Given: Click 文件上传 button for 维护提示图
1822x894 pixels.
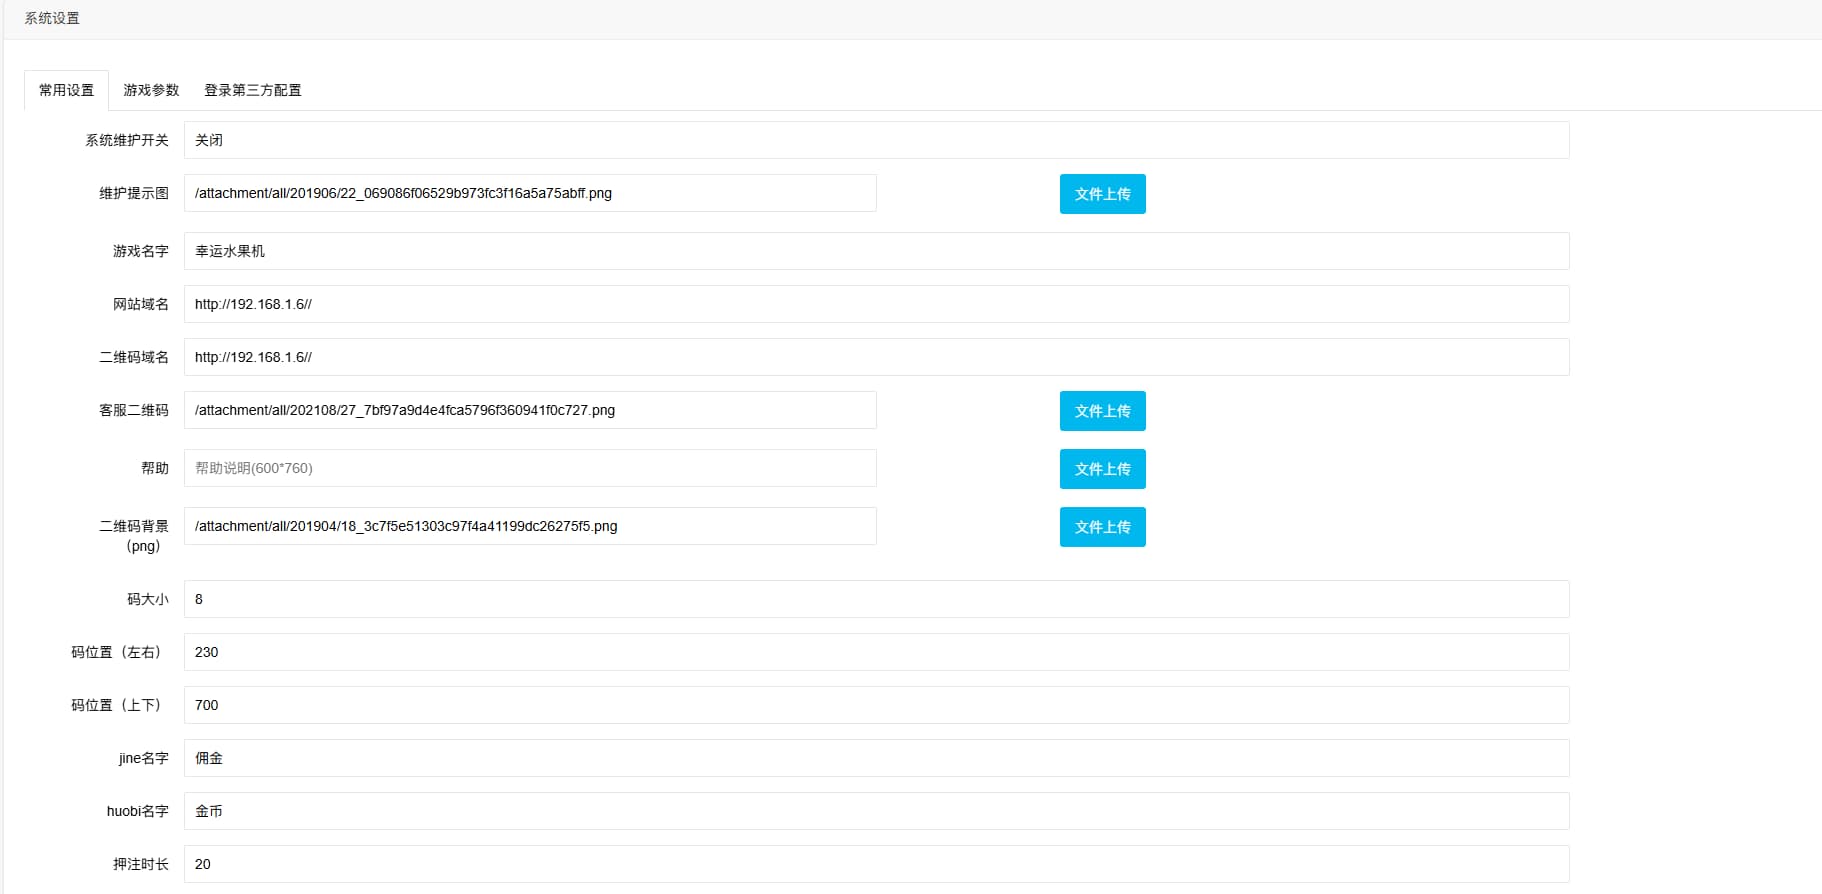Looking at the screenshot, I should (x=1102, y=194).
